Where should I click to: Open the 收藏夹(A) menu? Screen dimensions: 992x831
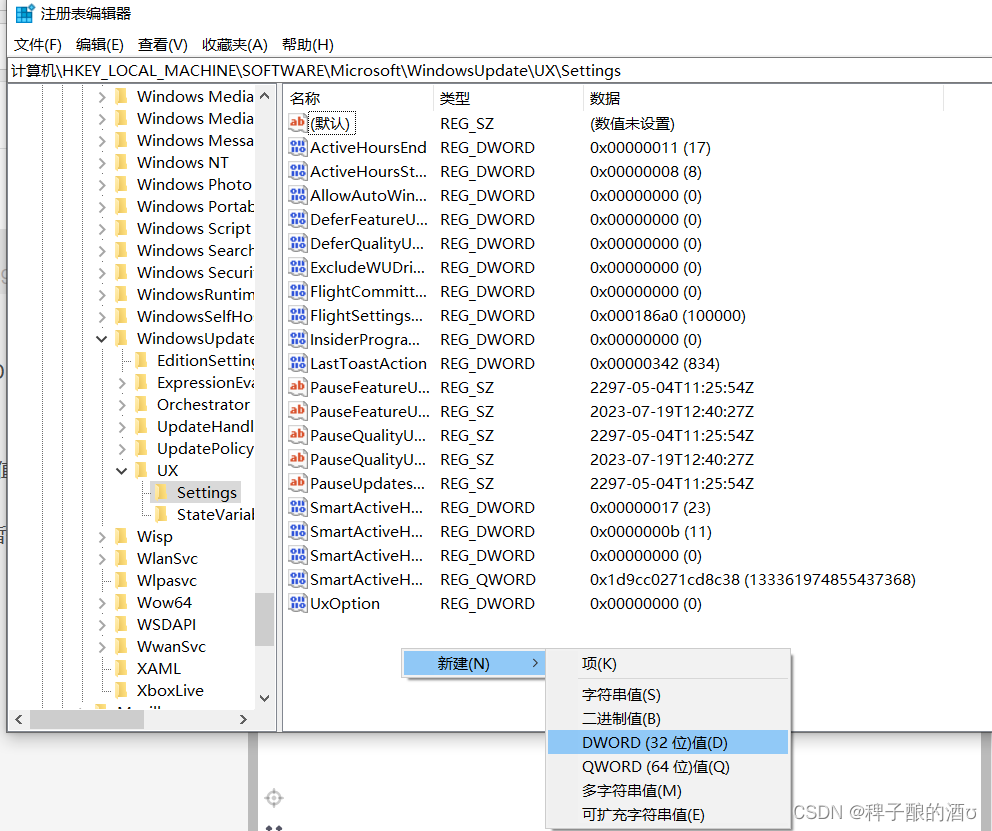point(235,45)
